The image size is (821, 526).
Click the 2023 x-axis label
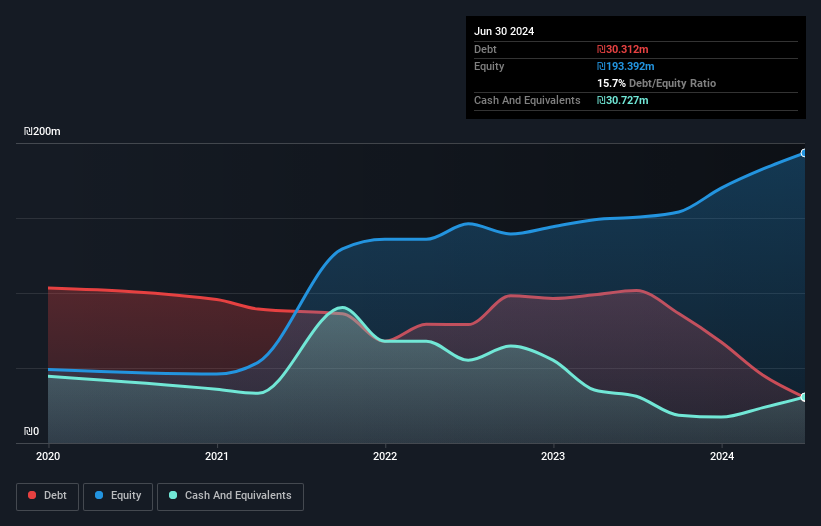coord(553,456)
